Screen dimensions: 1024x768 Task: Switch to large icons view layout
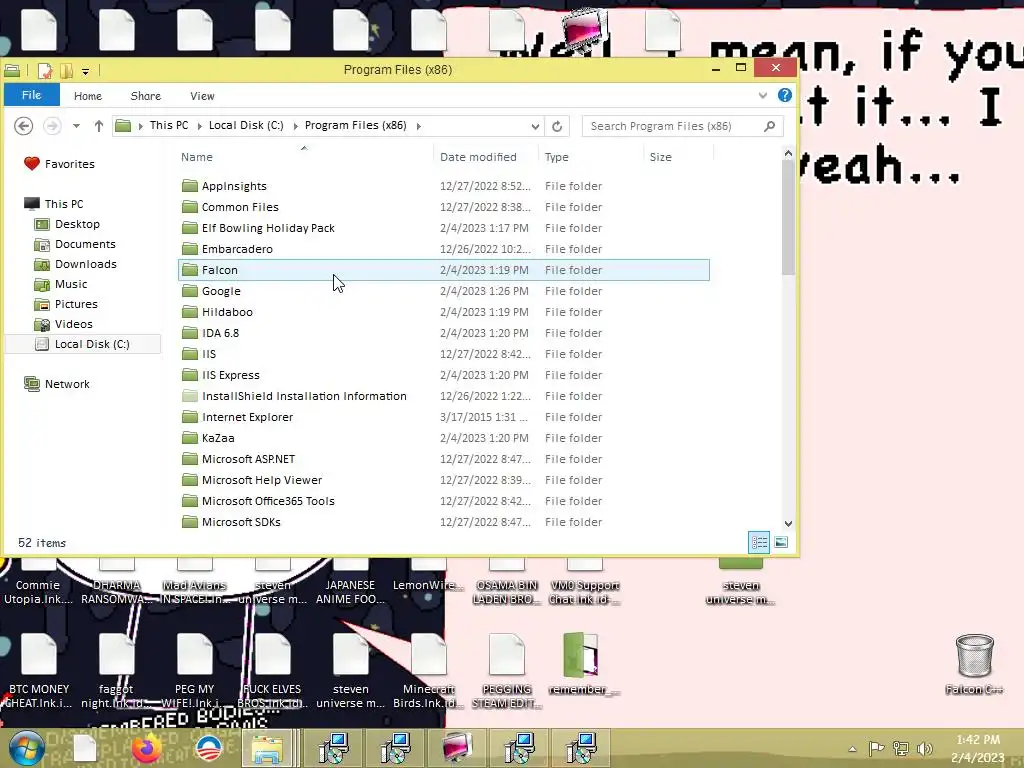[781, 542]
